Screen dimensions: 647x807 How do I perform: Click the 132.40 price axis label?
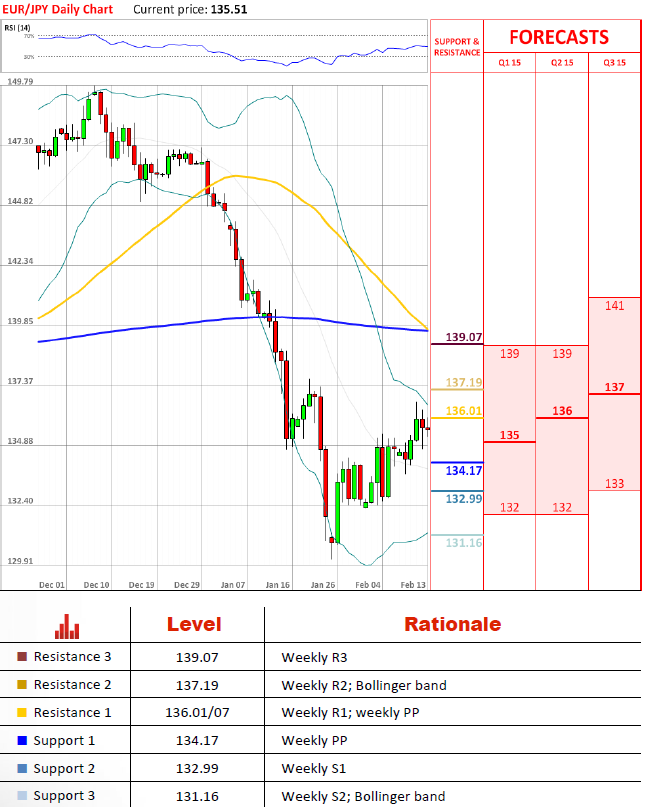click(x=20, y=501)
